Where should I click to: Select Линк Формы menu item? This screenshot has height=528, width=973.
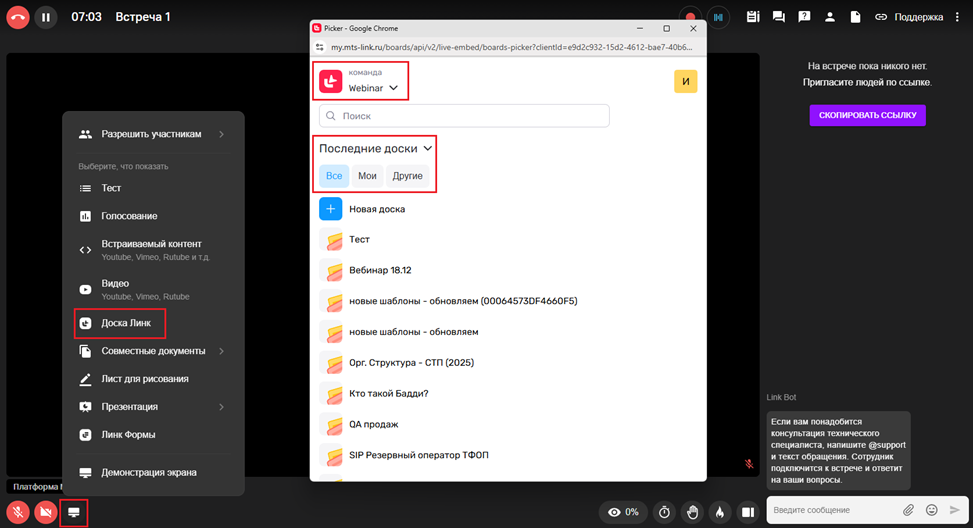[x=153, y=435]
